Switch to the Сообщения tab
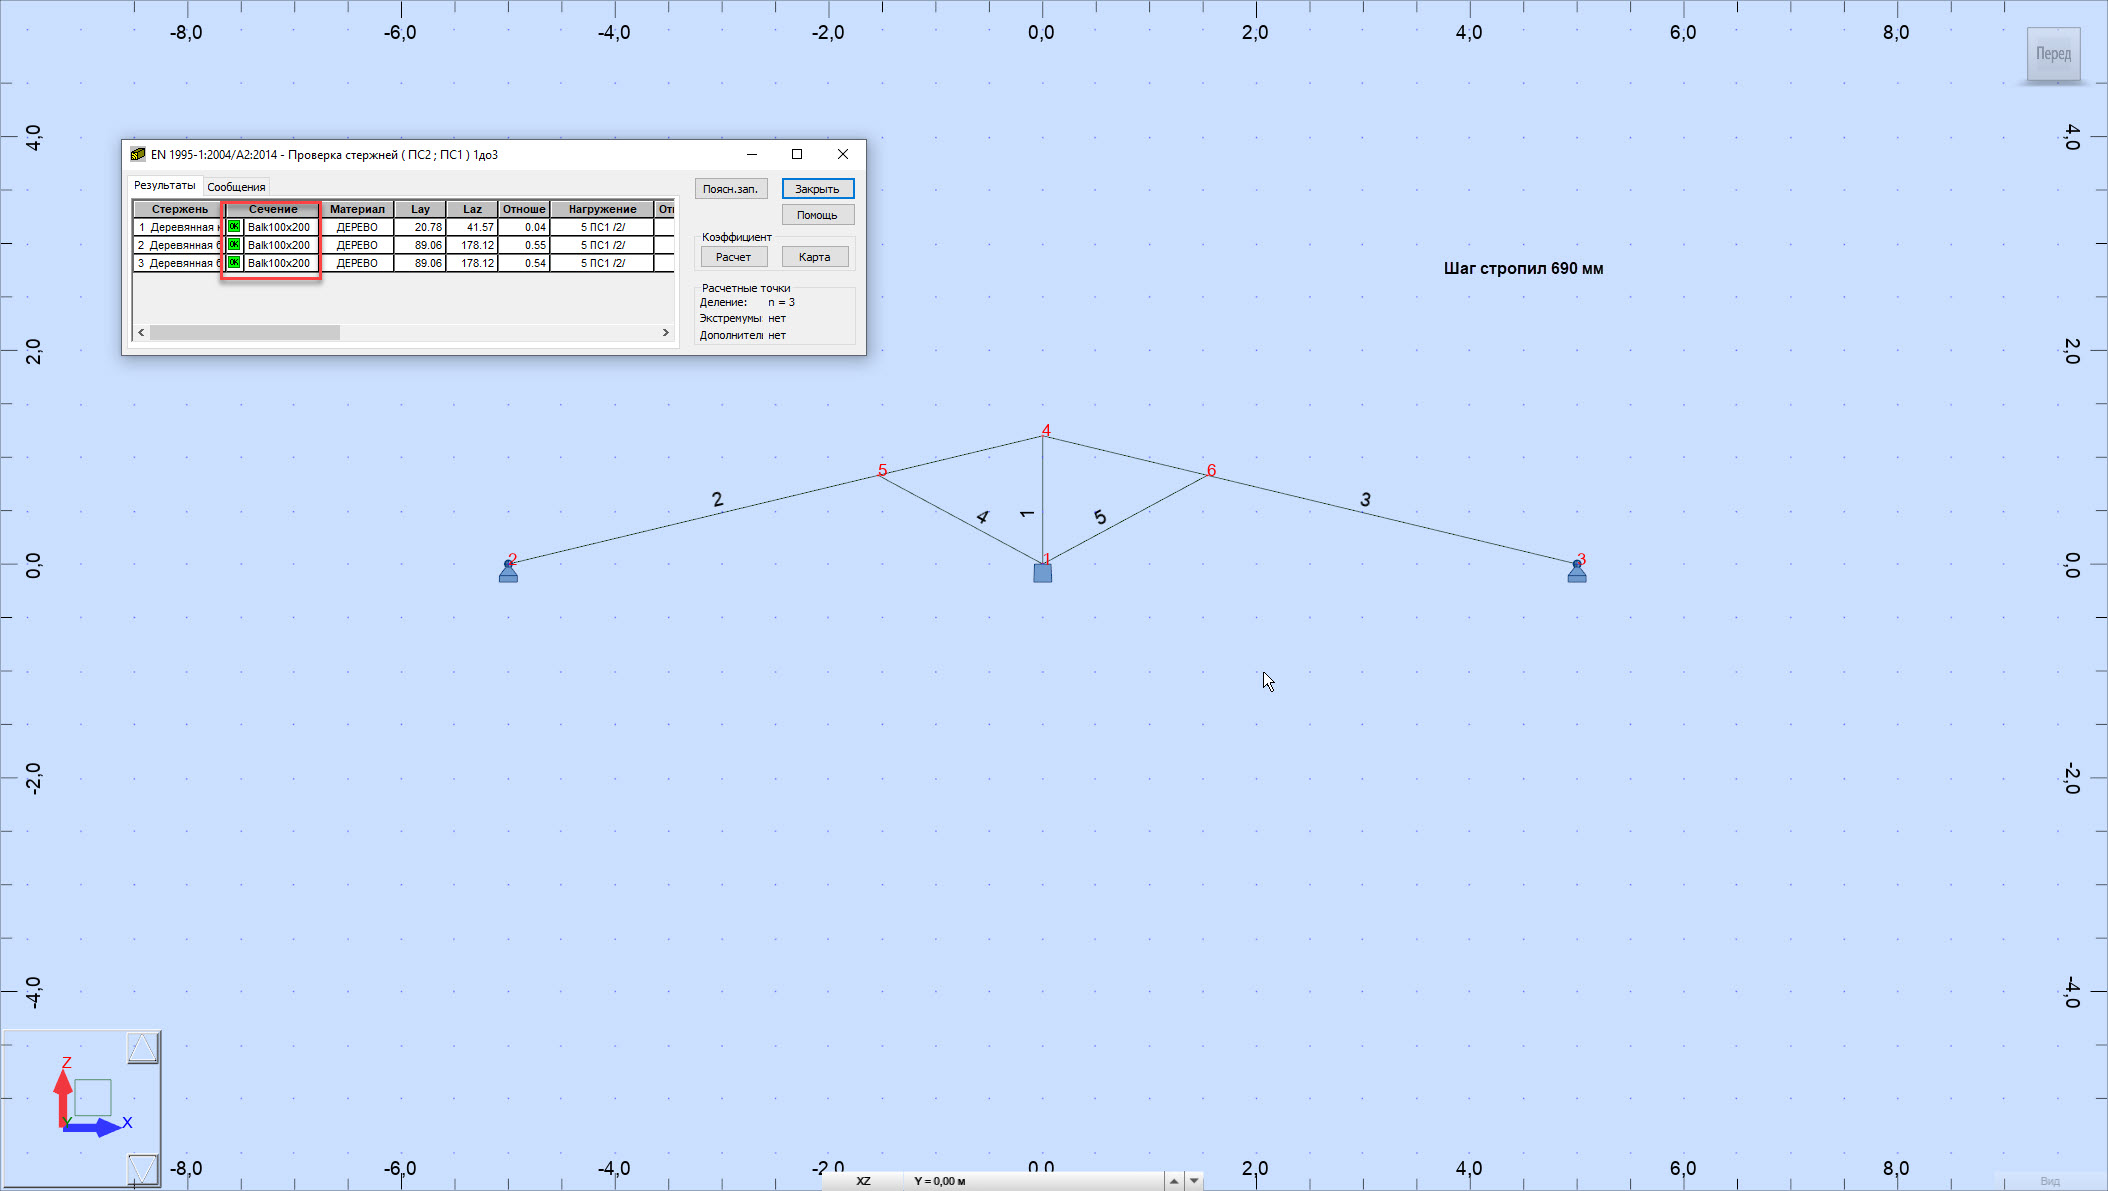Screen dimensions: 2108x1191 [236, 187]
